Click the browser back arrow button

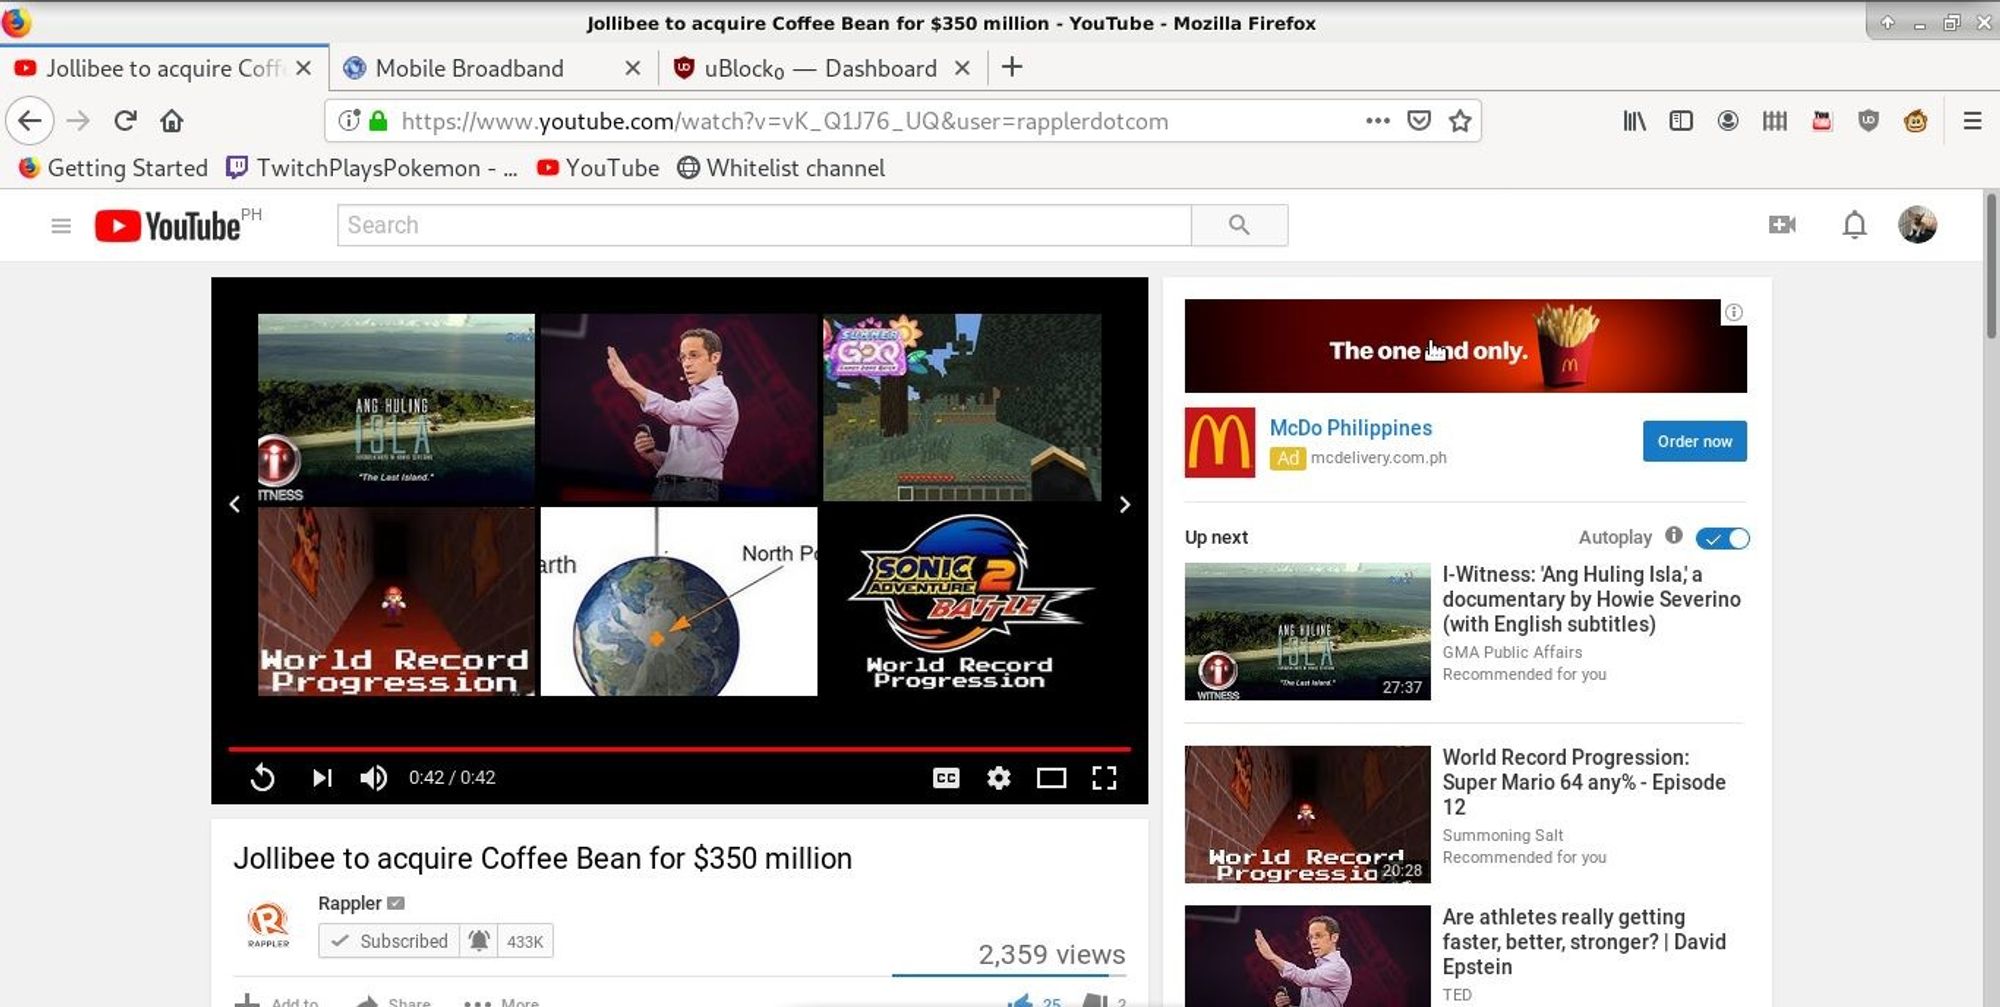[x=30, y=121]
